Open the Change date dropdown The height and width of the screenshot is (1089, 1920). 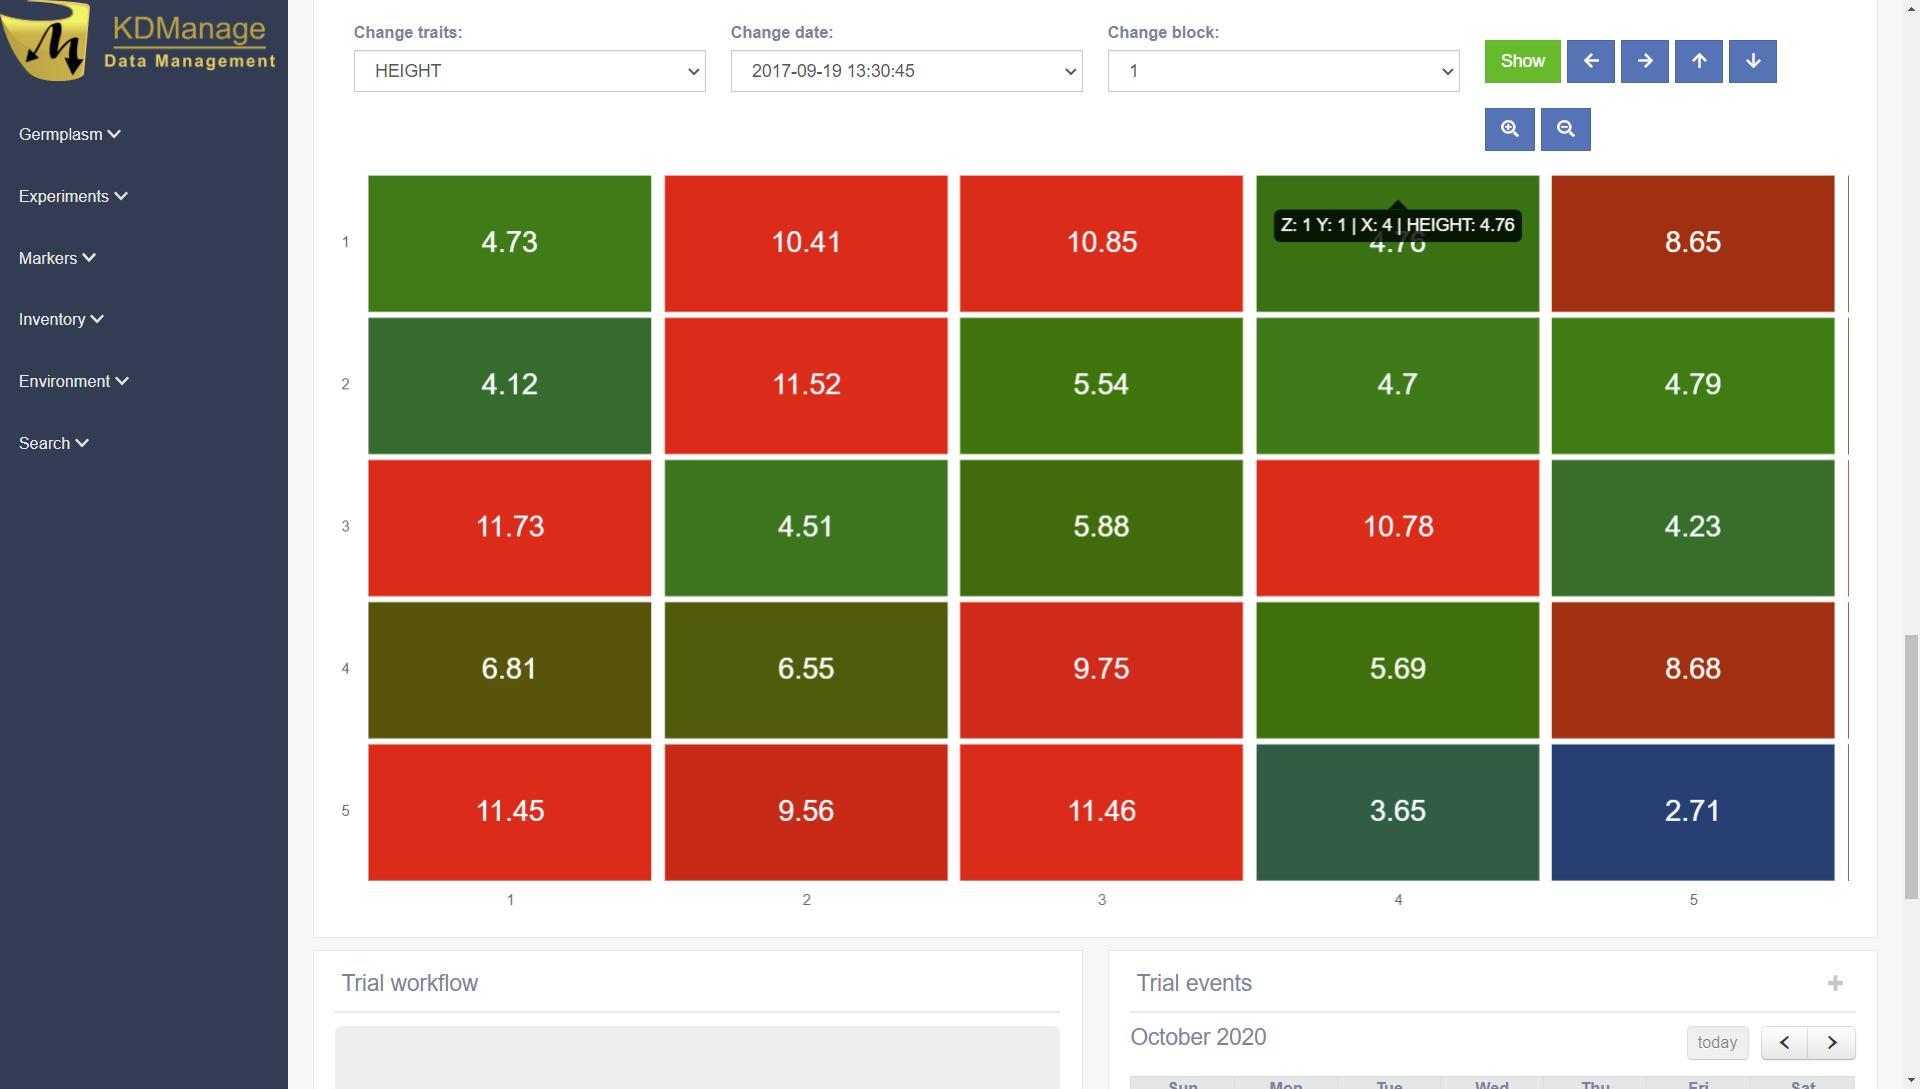coord(906,71)
